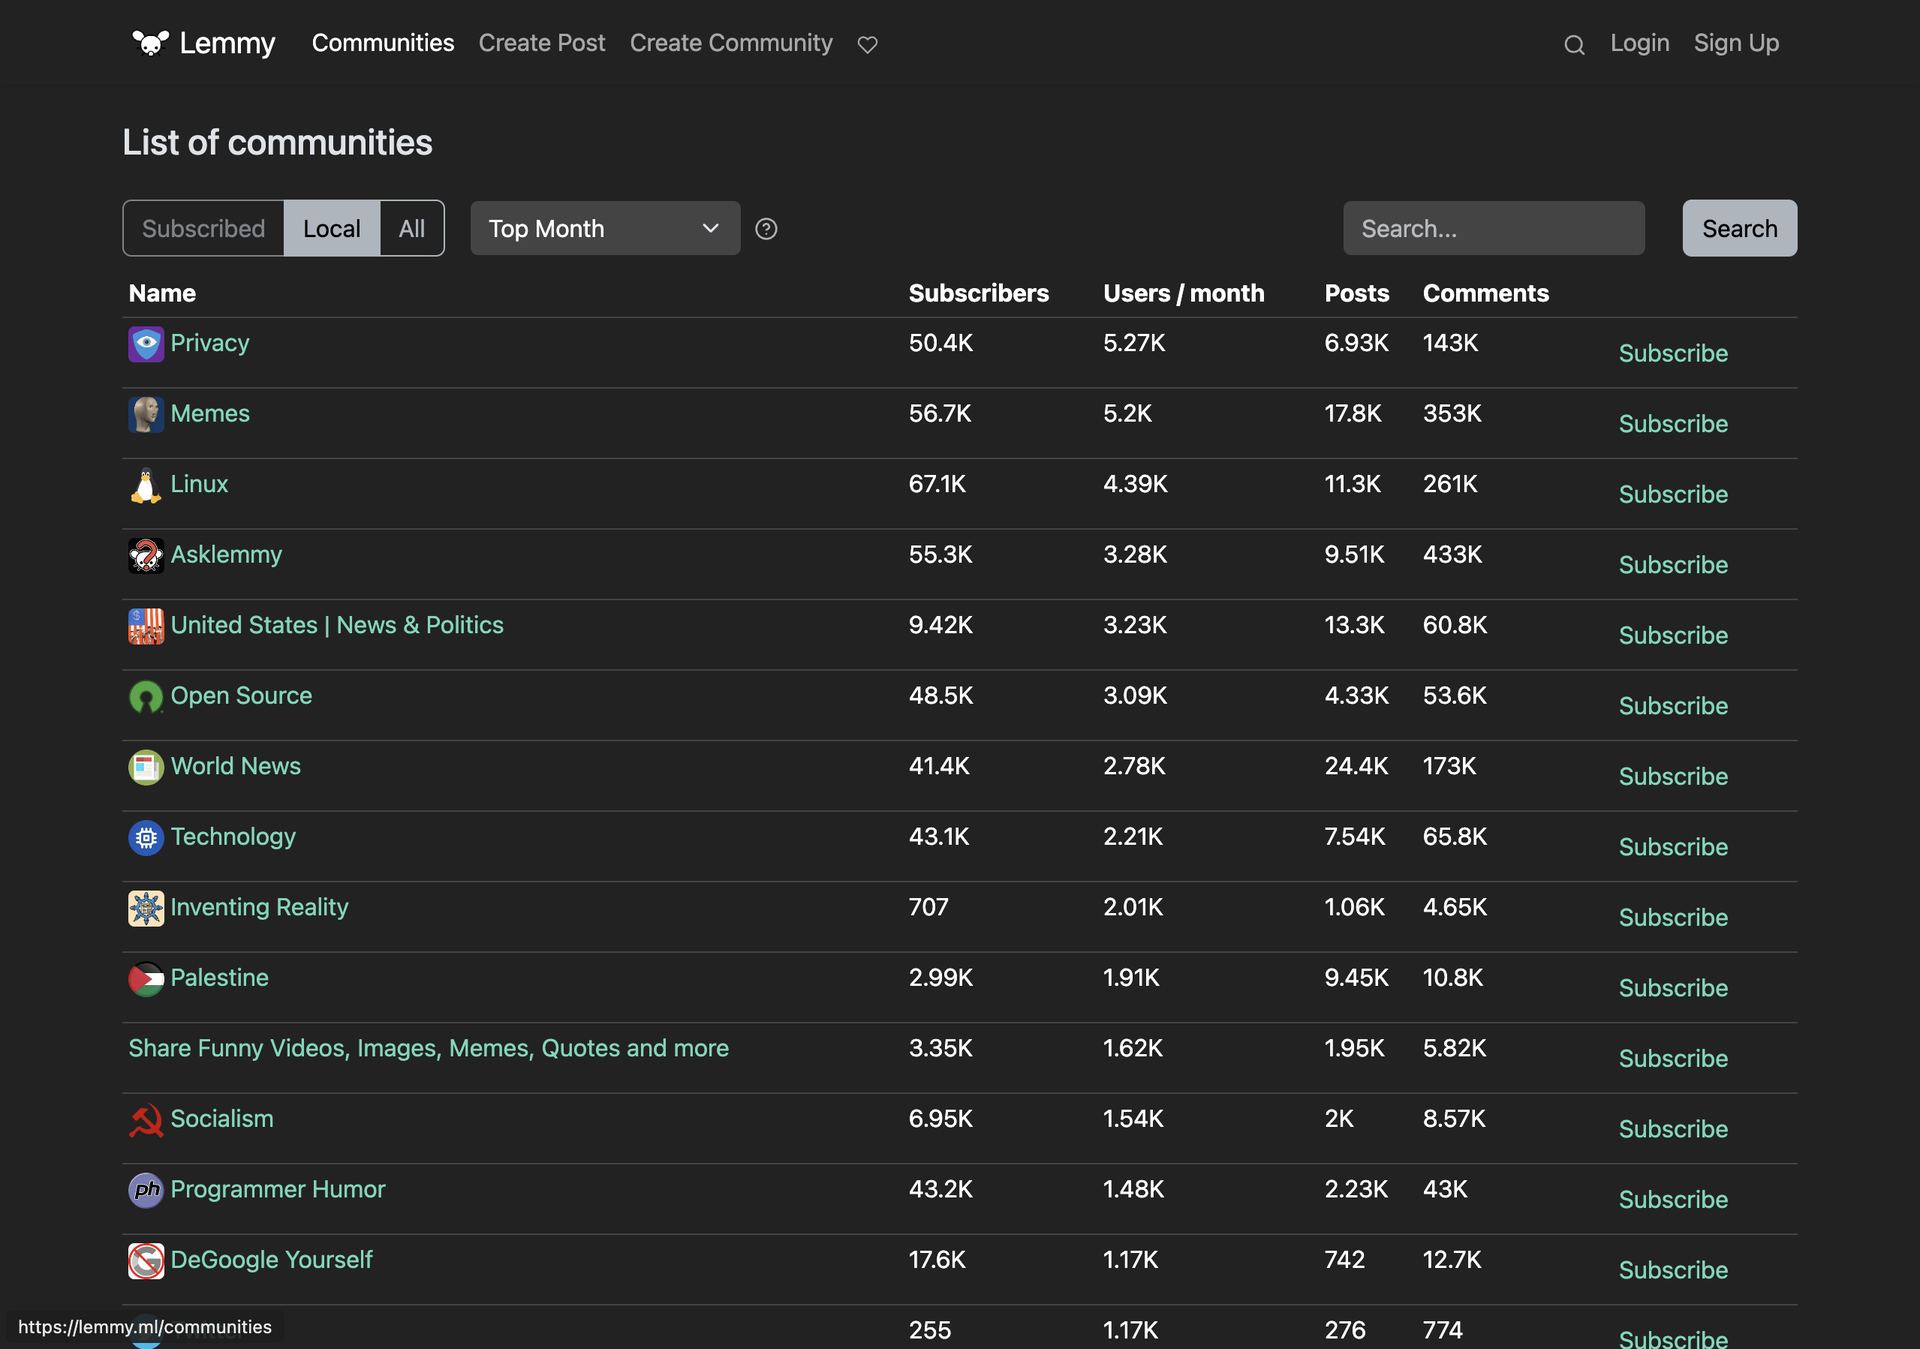Click the Memes community avatar icon
This screenshot has height=1349, width=1920.
pos(146,414)
